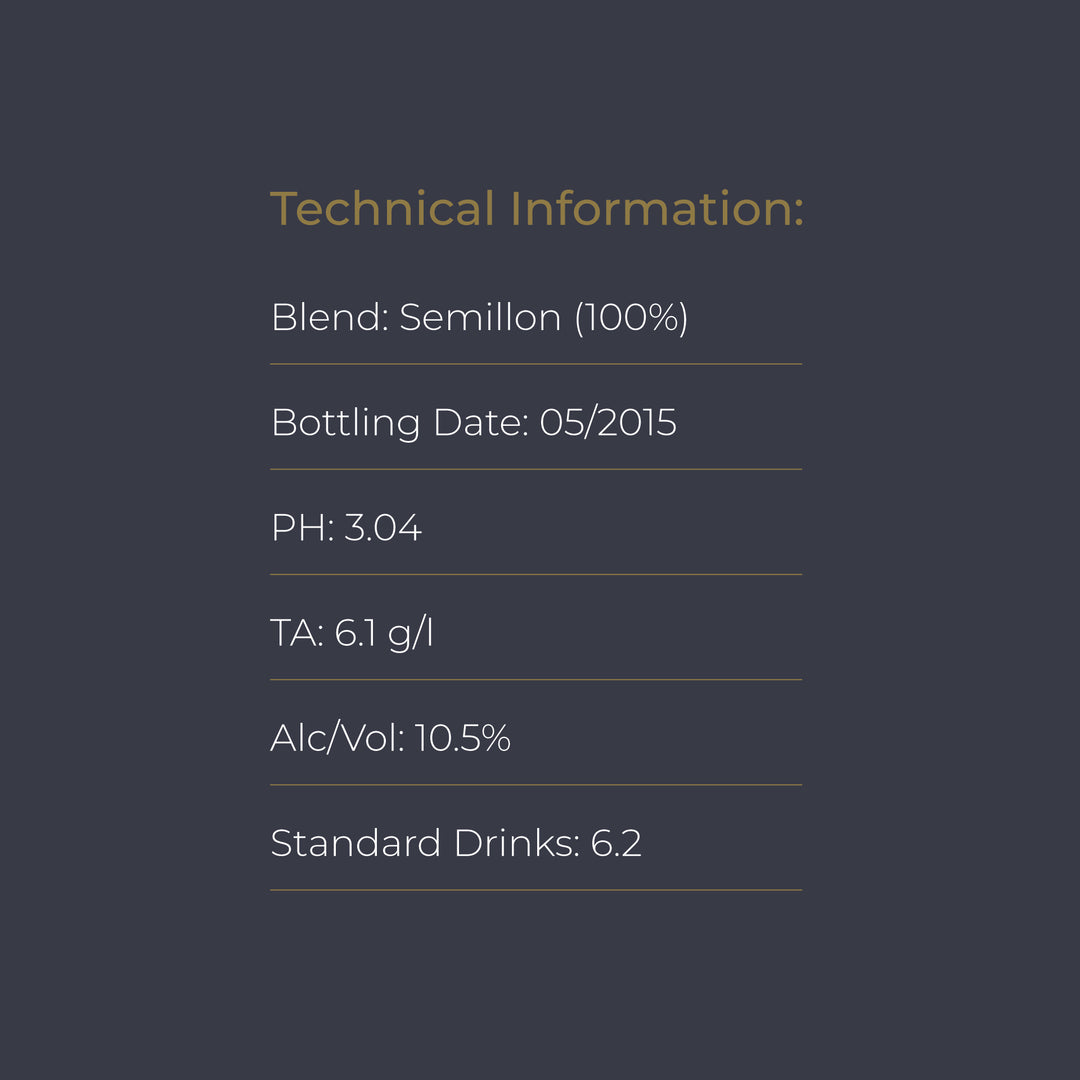The image size is (1080, 1080).
Task: Click the TA label
Action: click(x=296, y=633)
